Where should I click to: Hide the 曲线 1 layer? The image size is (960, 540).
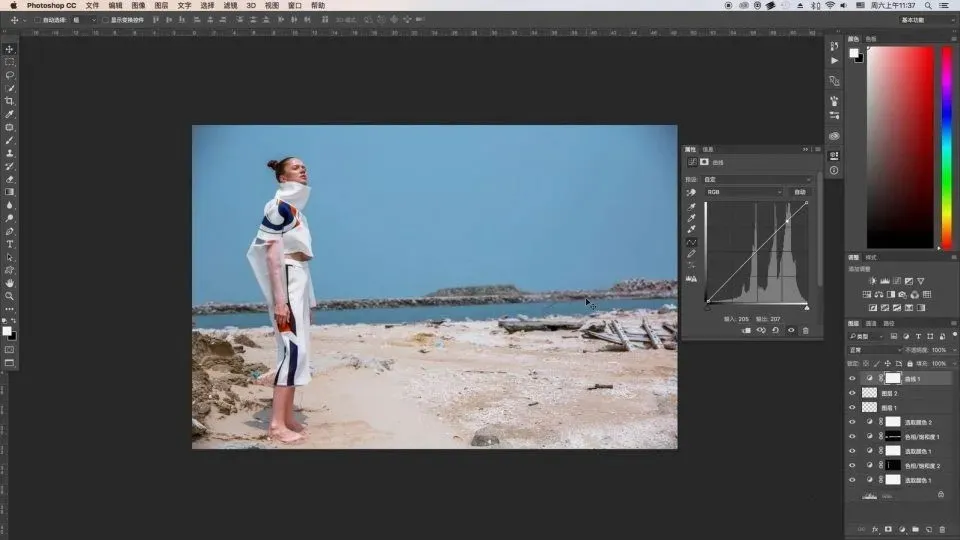[x=852, y=379]
